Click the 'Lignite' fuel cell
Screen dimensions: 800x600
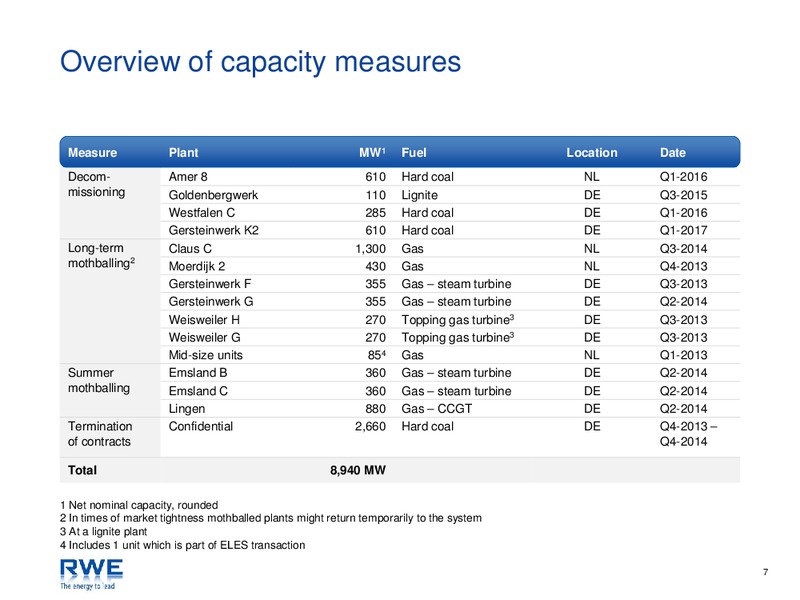click(419, 195)
